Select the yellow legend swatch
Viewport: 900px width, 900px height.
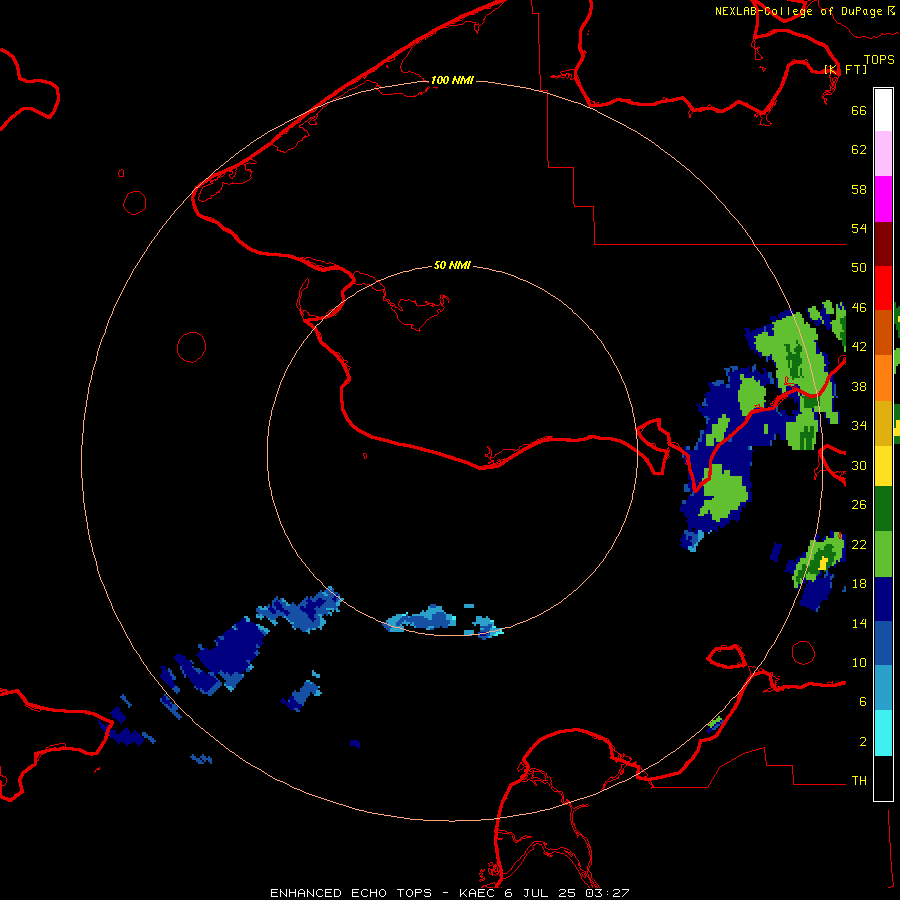(x=883, y=465)
